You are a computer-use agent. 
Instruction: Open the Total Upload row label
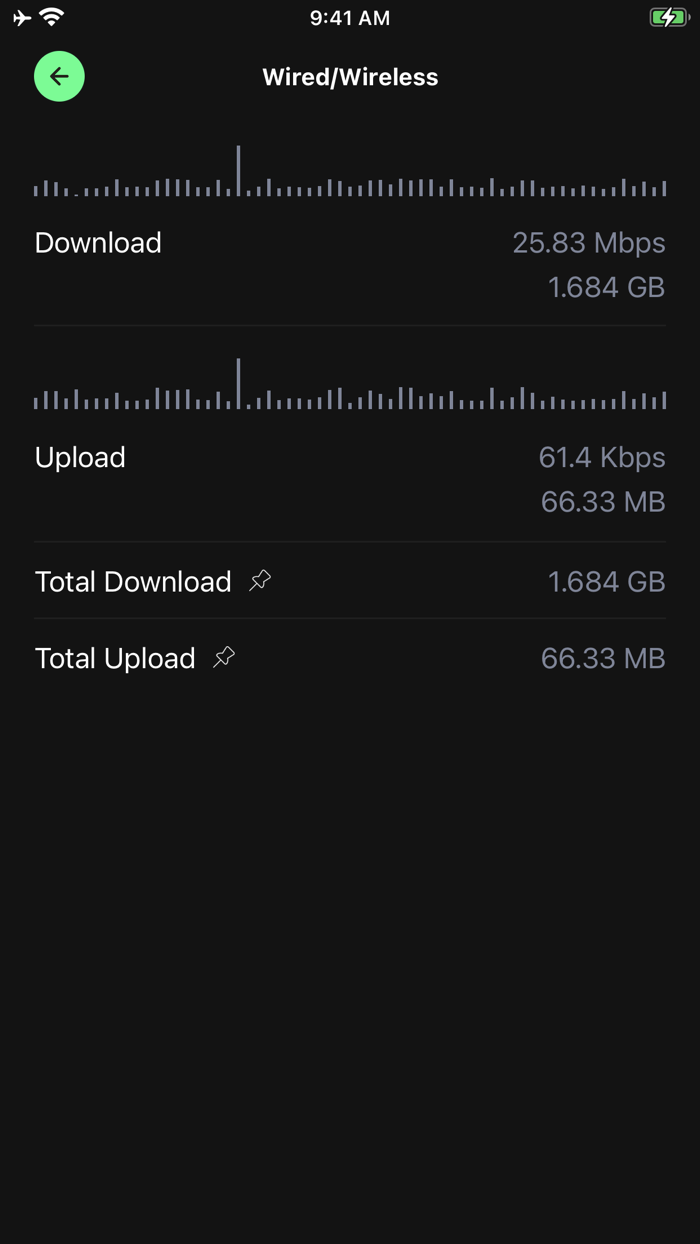point(115,658)
